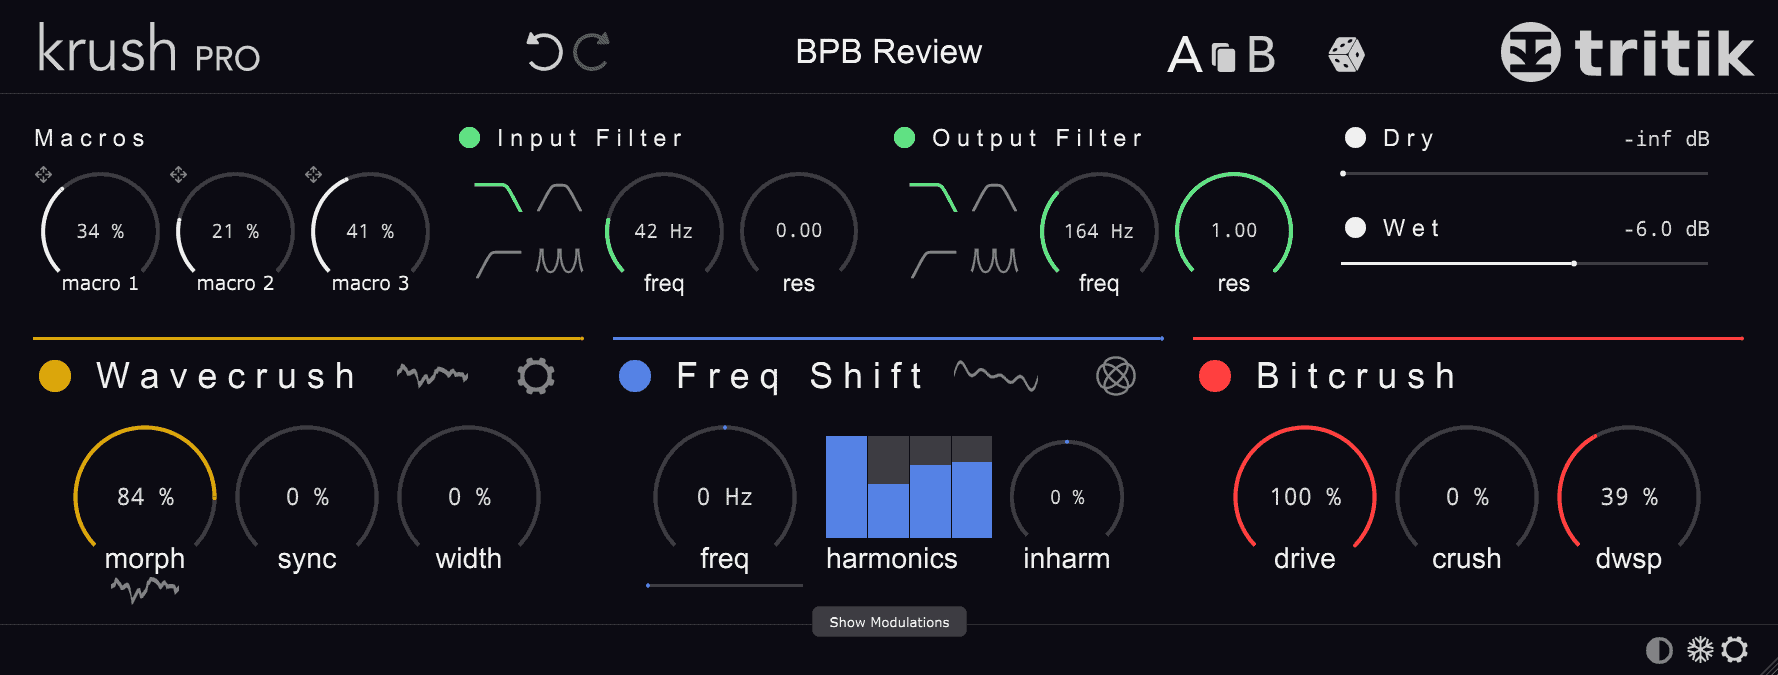Select Output Filter band-pass shape
This screenshot has width=1778, height=675.
point(994,197)
